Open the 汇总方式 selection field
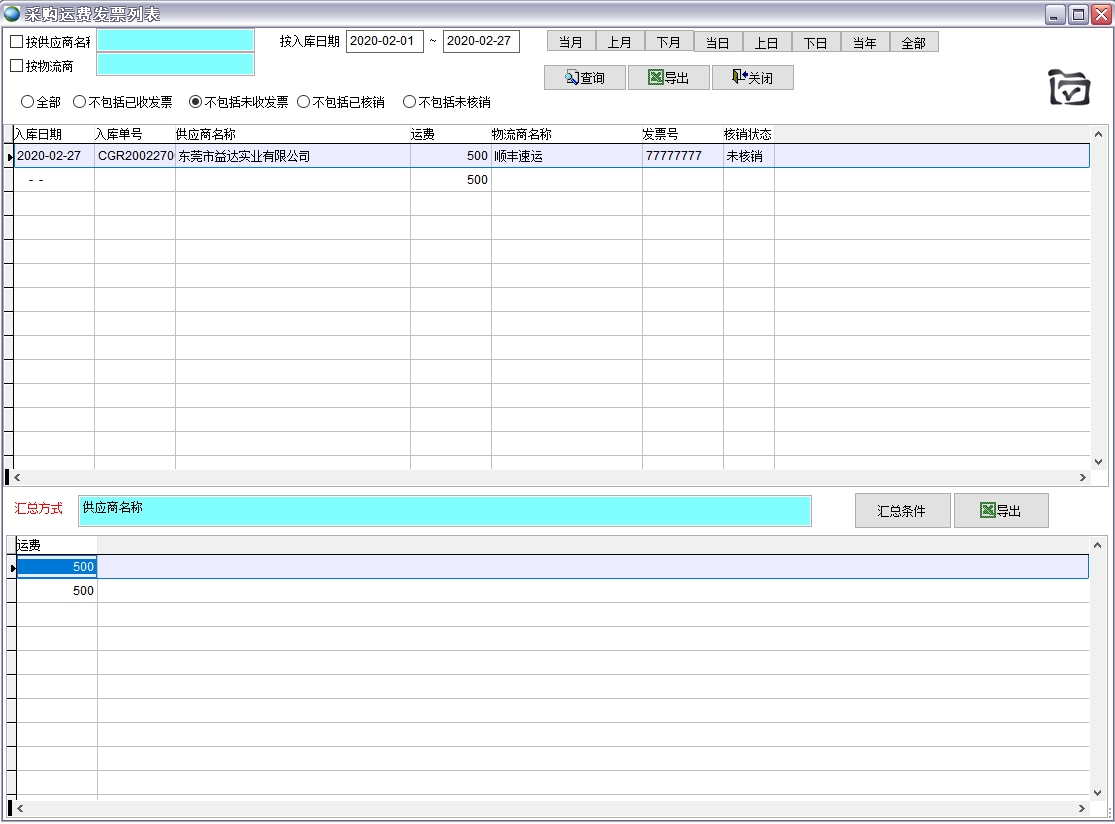Viewport: 1115px width, 824px height. click(x=444, y=510)
